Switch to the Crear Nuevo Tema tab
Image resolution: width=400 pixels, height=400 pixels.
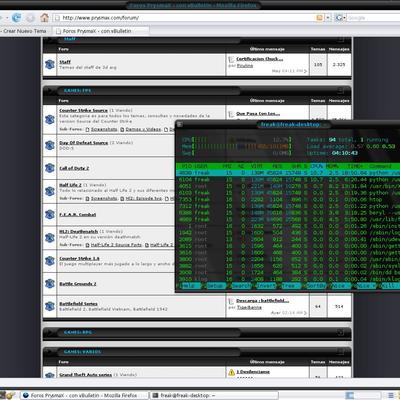point(25,31)
